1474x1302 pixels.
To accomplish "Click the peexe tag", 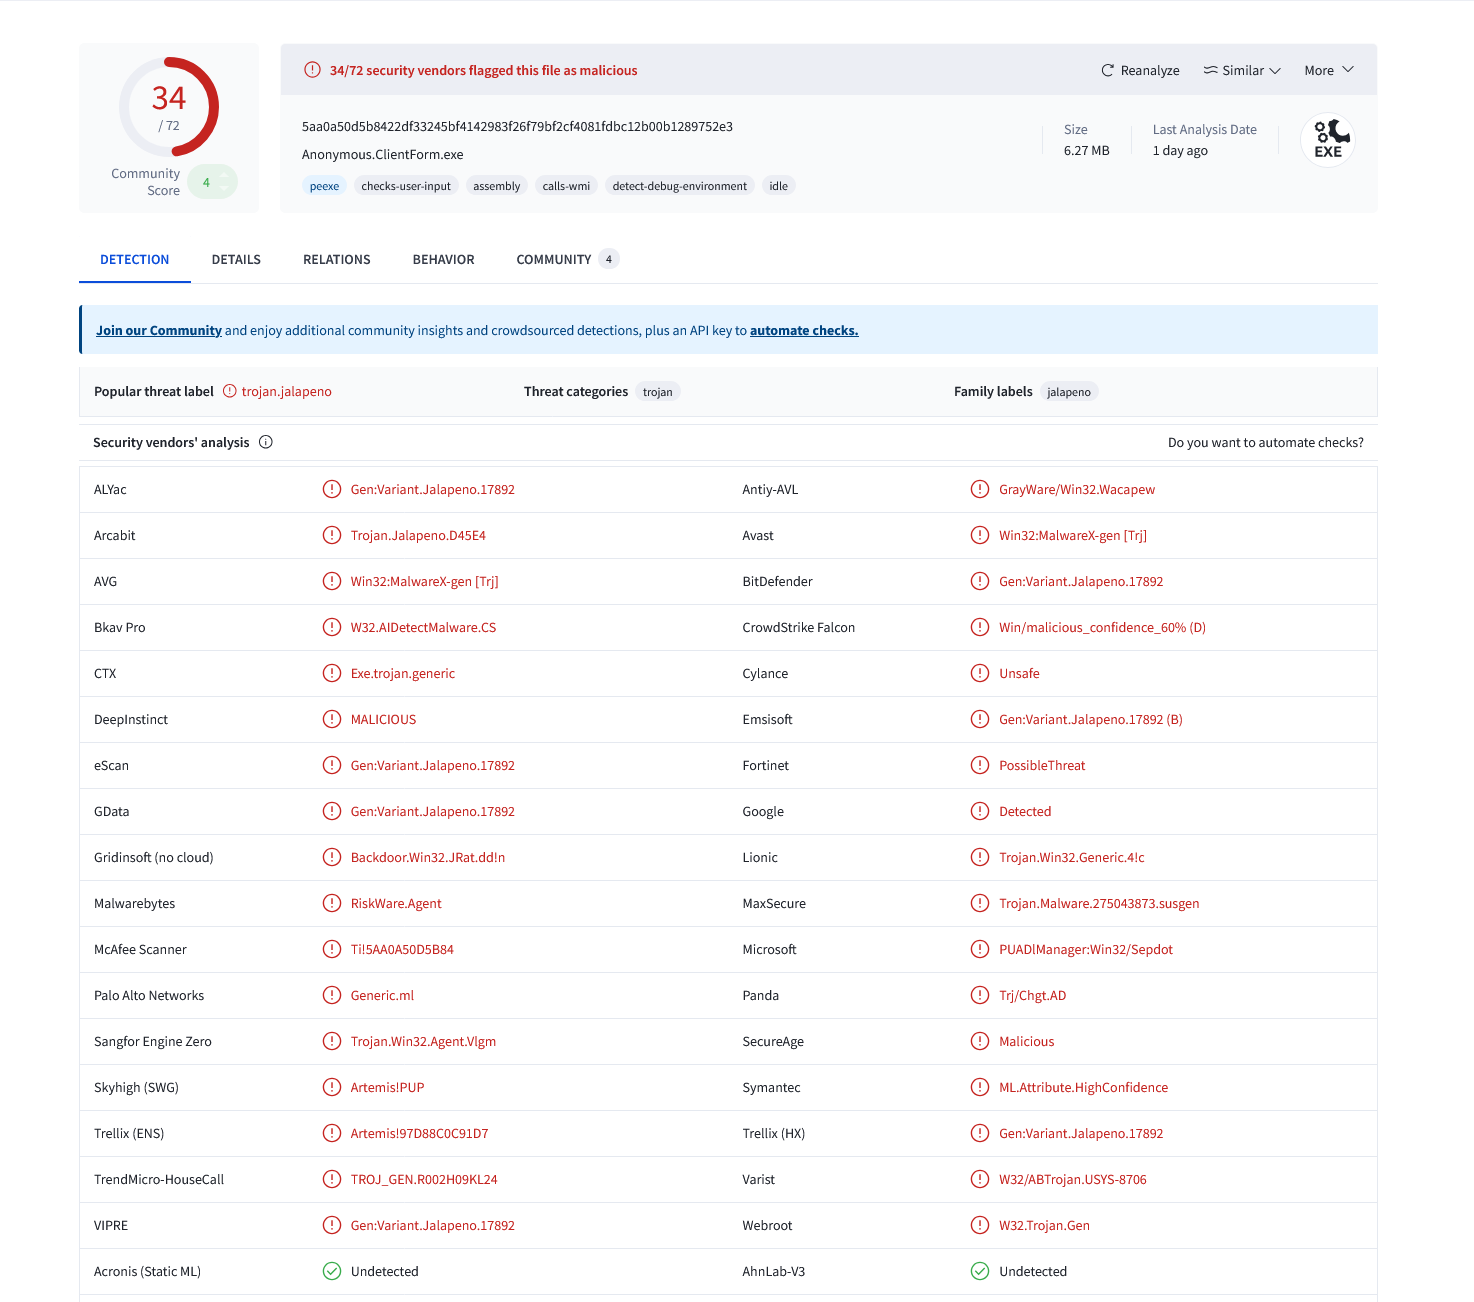I will 324,186.
